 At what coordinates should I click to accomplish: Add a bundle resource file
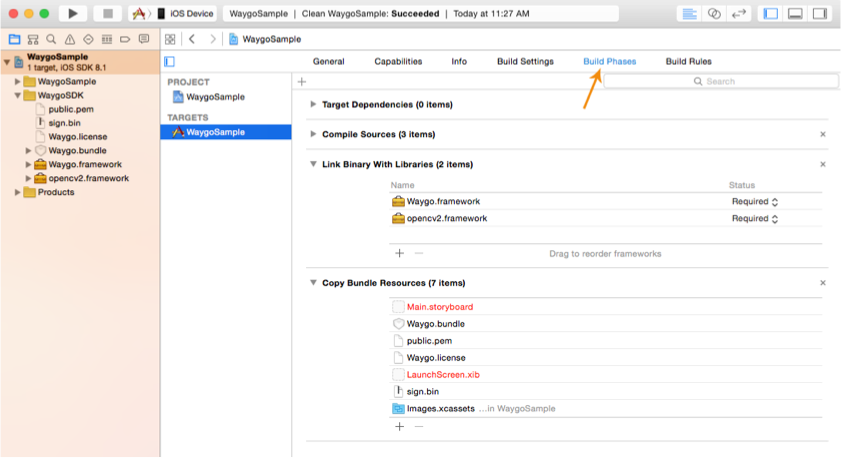tap(400, 427)
